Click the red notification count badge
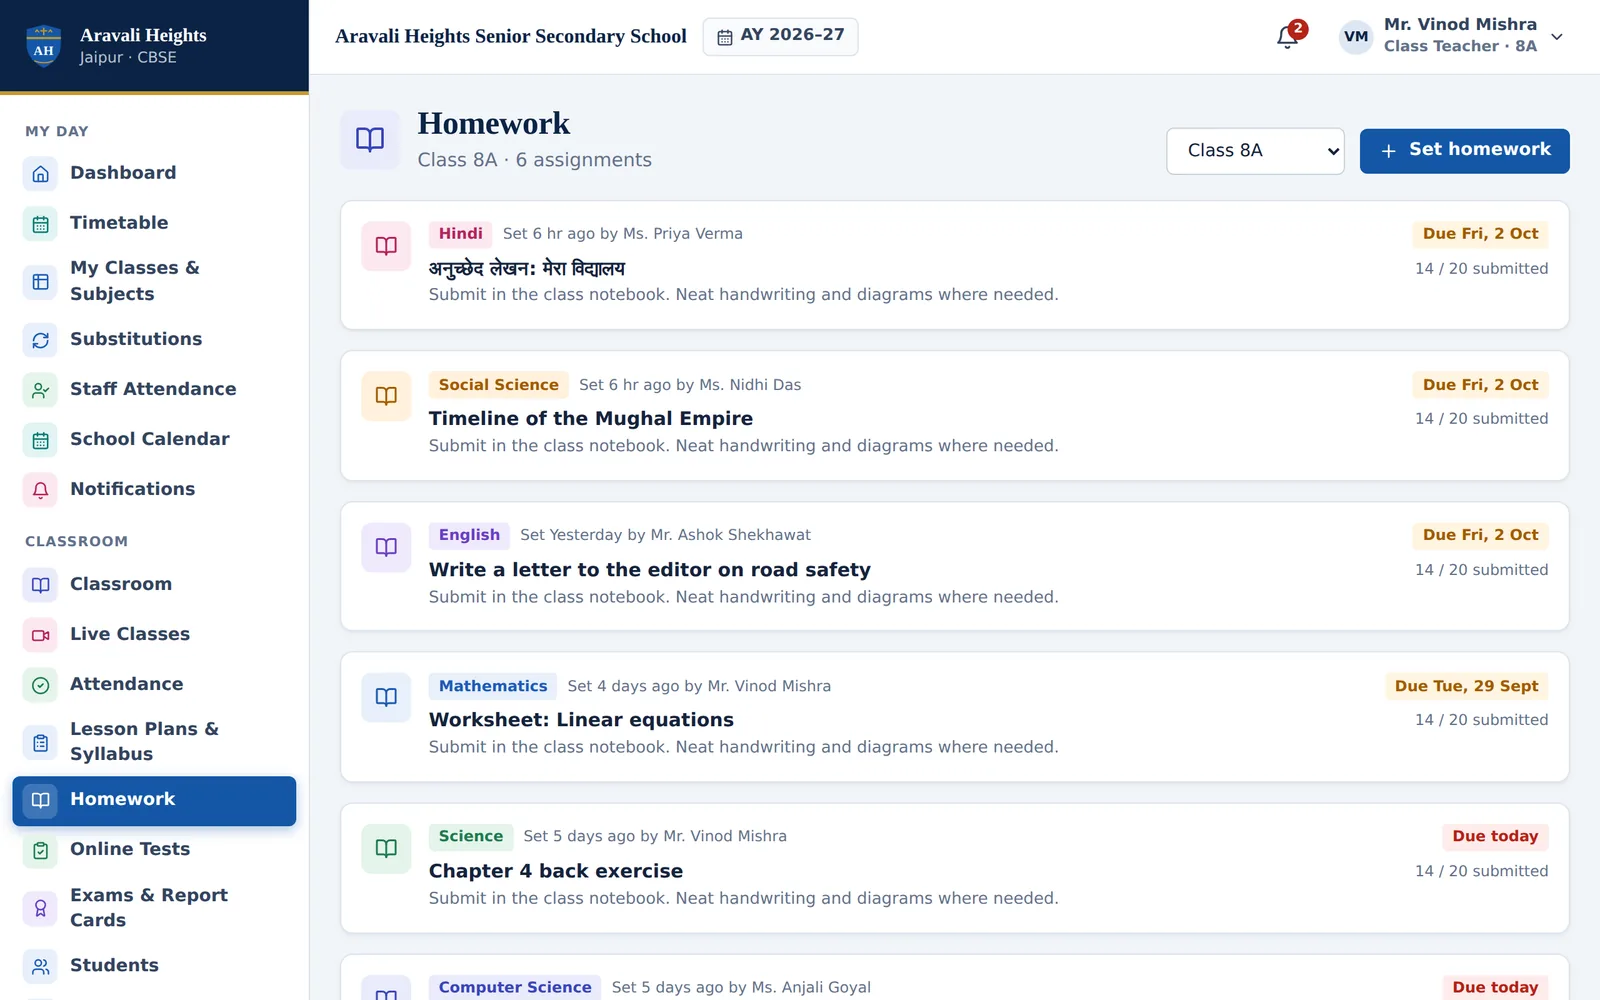The image size is (1600, 1000). (x=1297, y=29)
